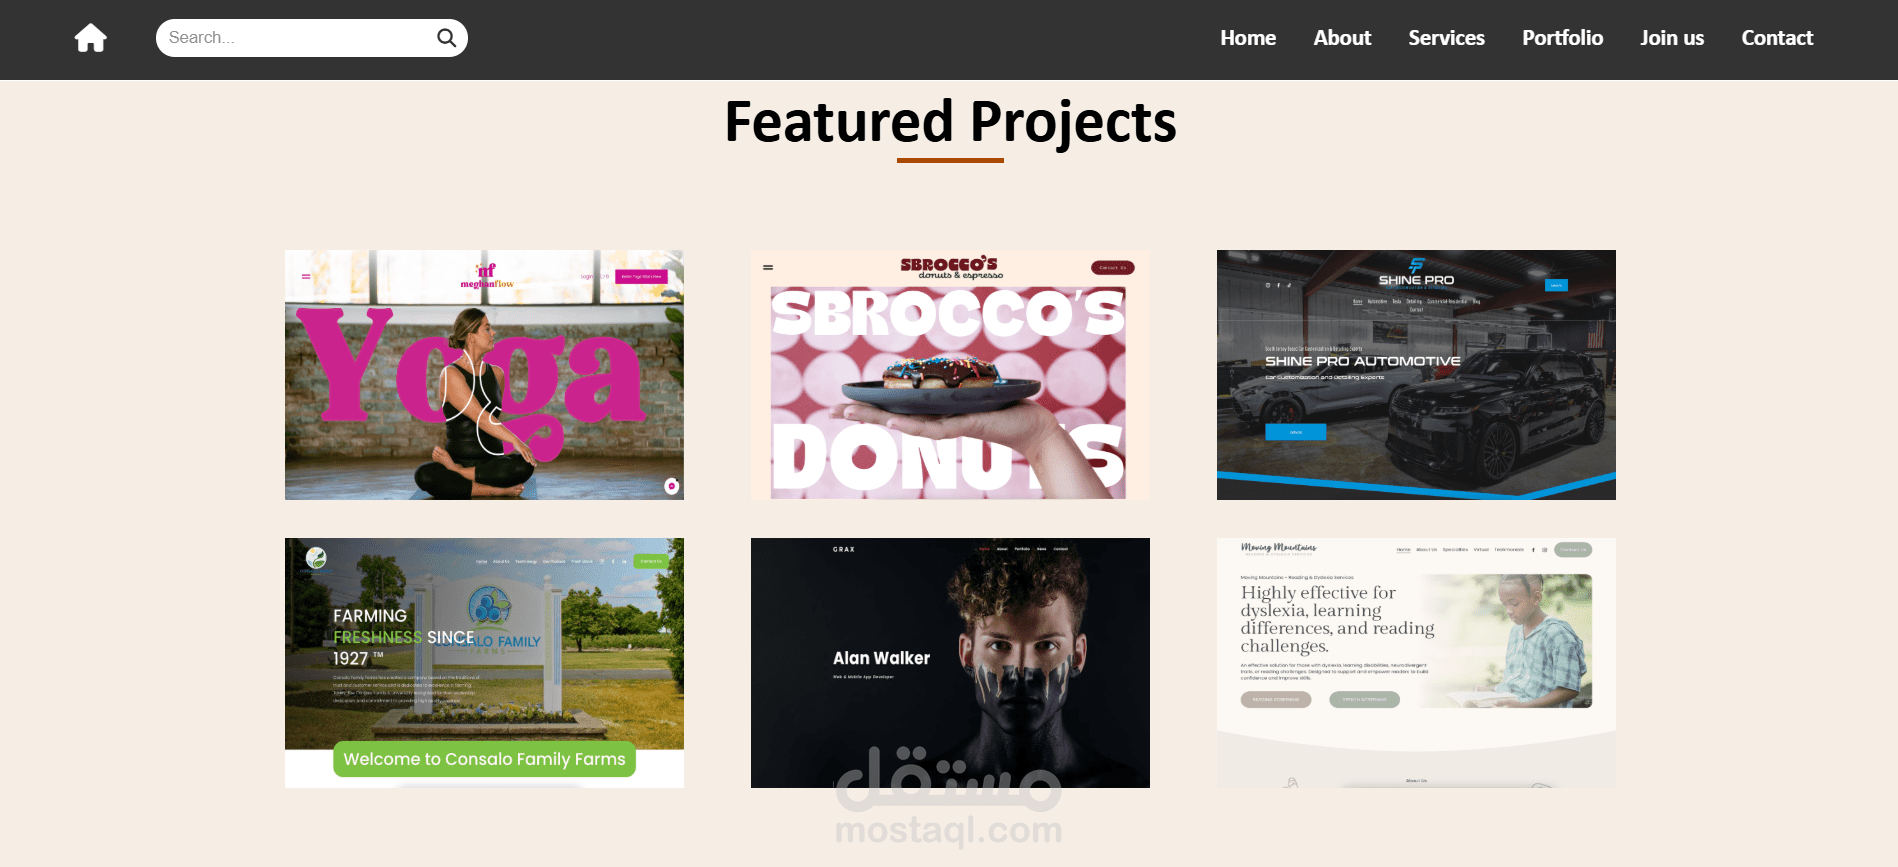Select the Join us link
Screen dimensions: 1898x867
pos(1672,38)
